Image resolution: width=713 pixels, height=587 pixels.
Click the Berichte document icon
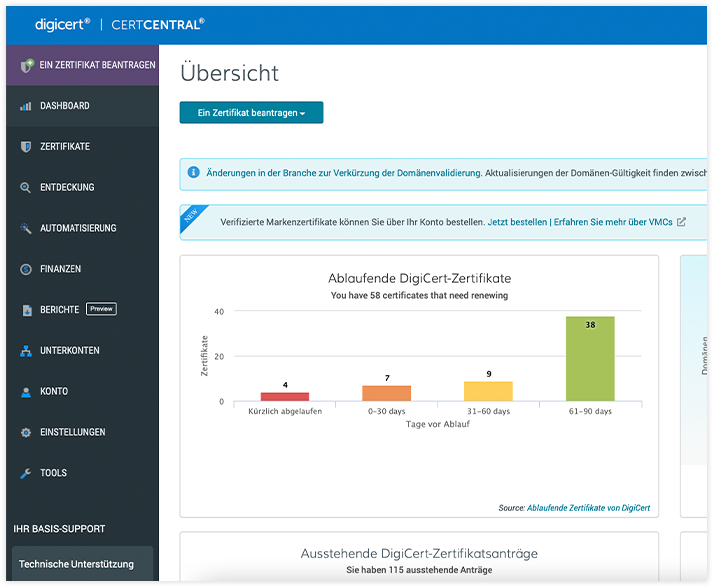coord(26,311)
